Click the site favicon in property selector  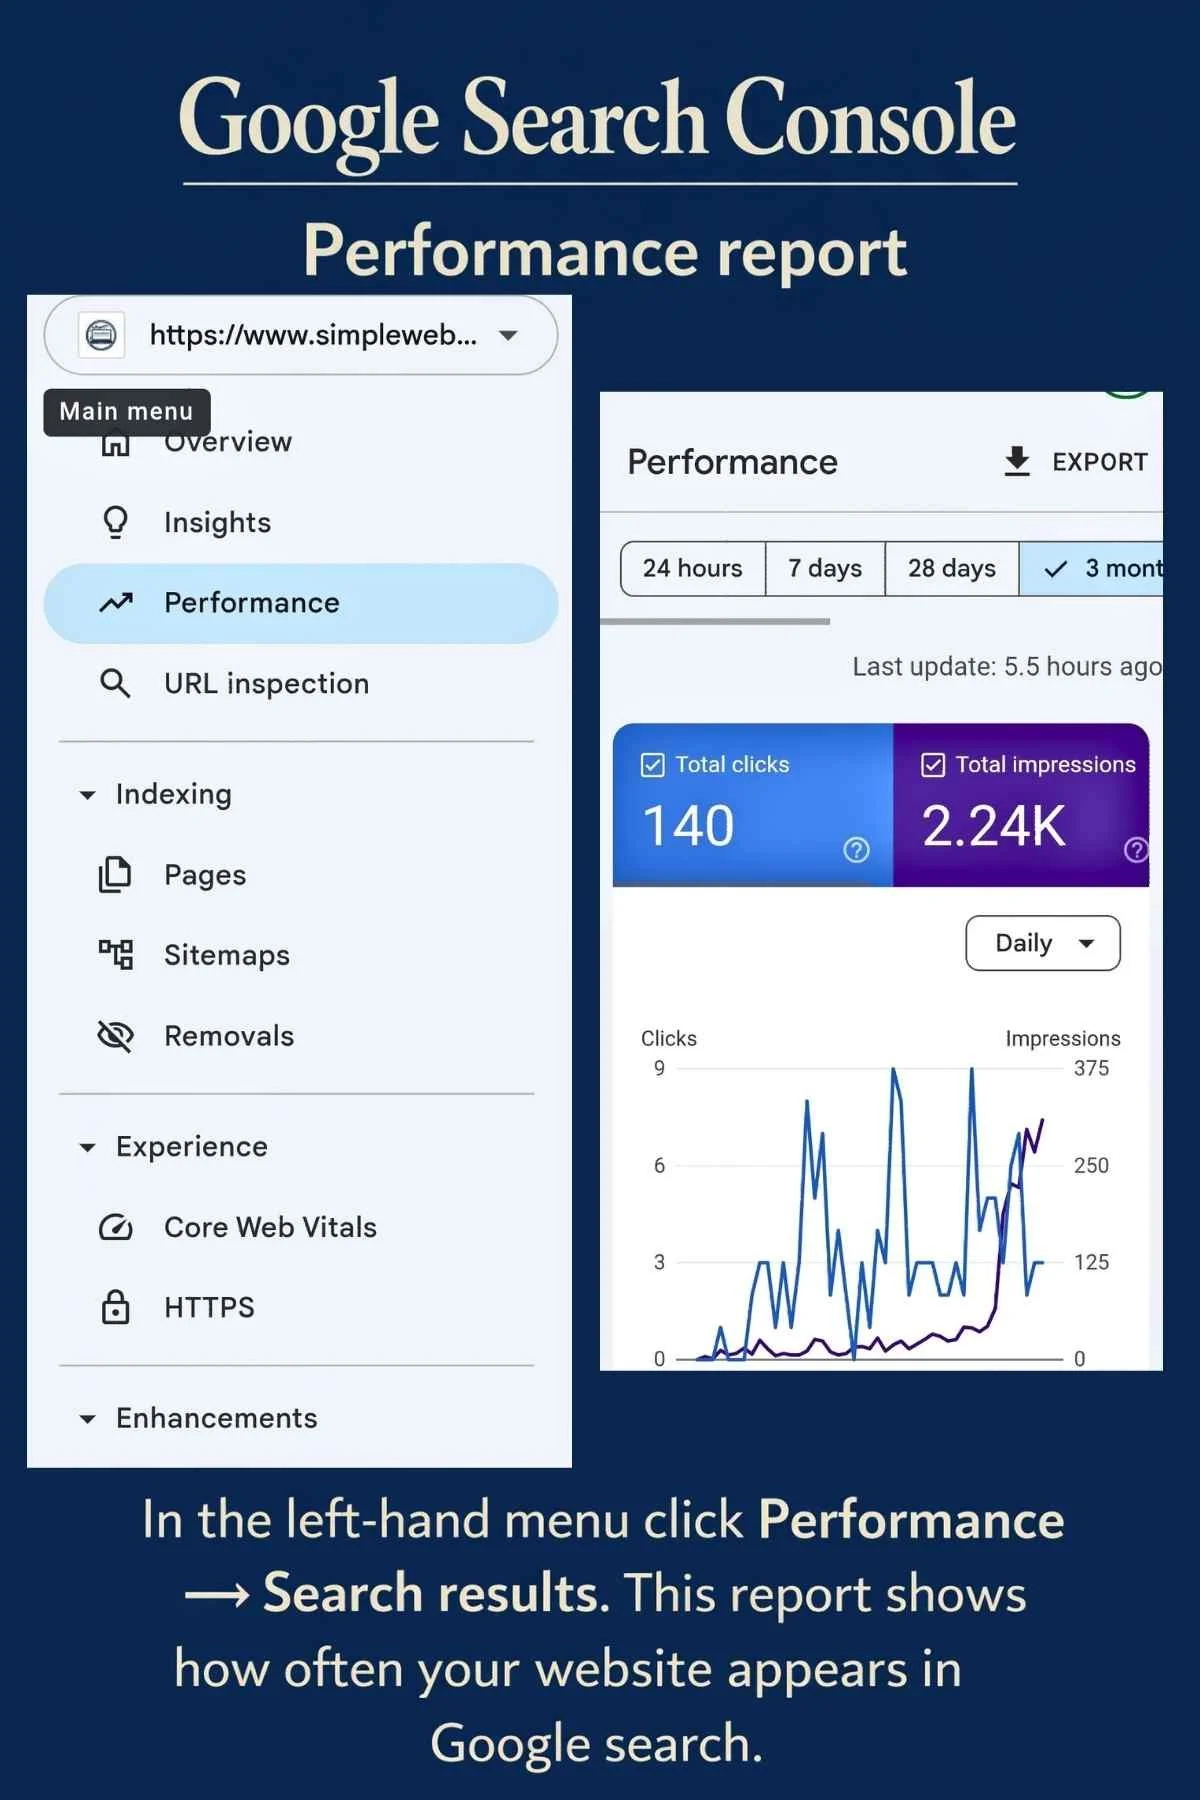101,335
